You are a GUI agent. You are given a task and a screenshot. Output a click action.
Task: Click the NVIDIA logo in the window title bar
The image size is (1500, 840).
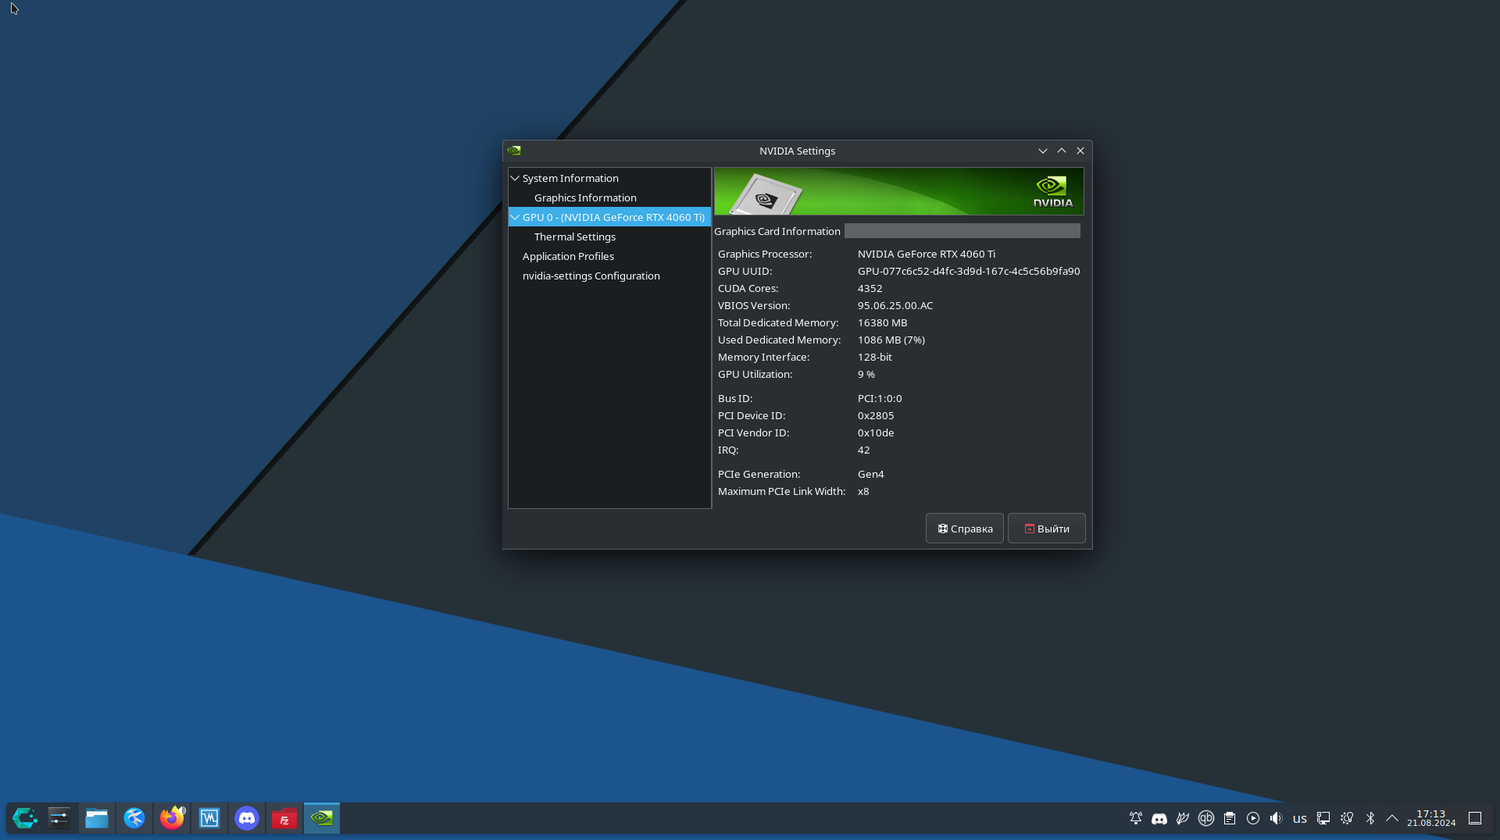(514, 151)
